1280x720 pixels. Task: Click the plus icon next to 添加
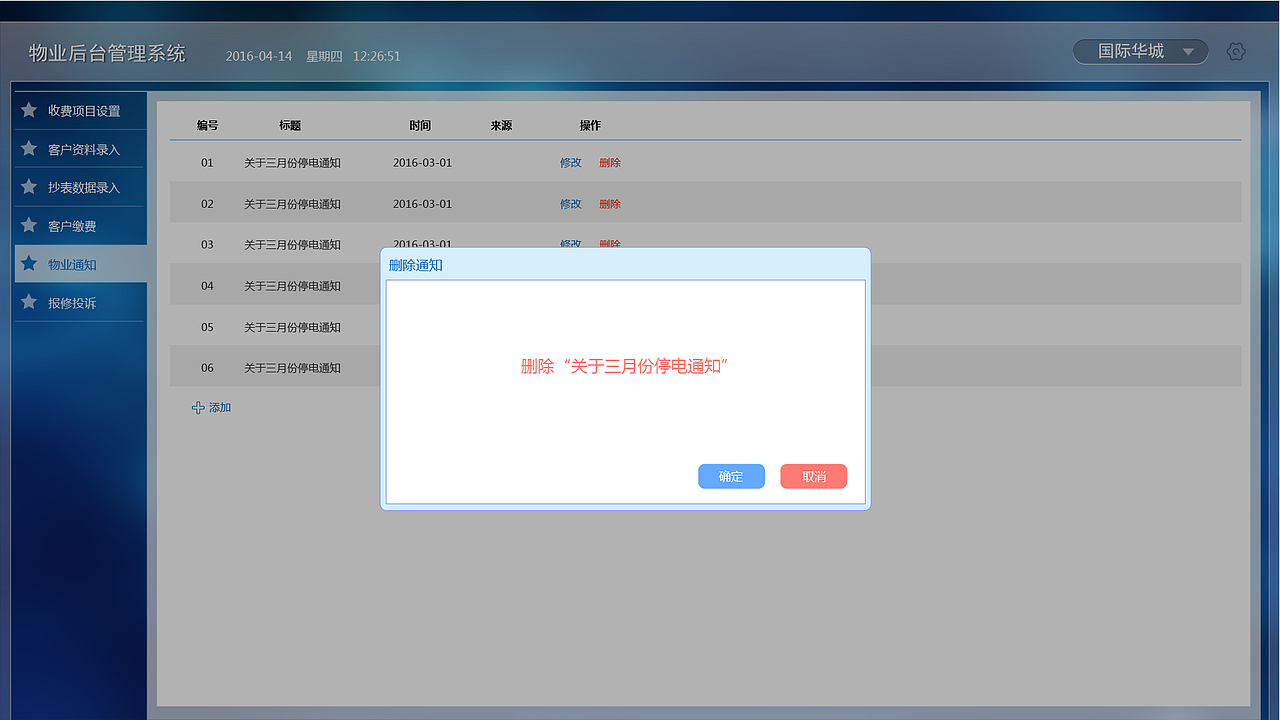point(198,407)
